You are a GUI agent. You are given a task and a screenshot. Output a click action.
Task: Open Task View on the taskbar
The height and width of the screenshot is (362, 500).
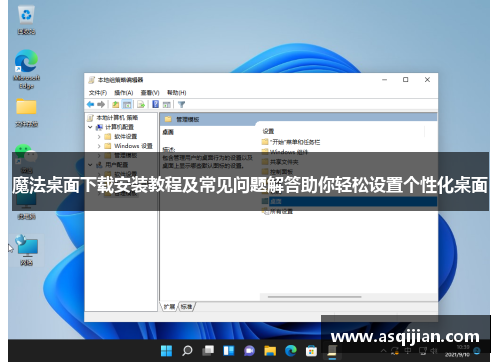[x=208, y=351]
